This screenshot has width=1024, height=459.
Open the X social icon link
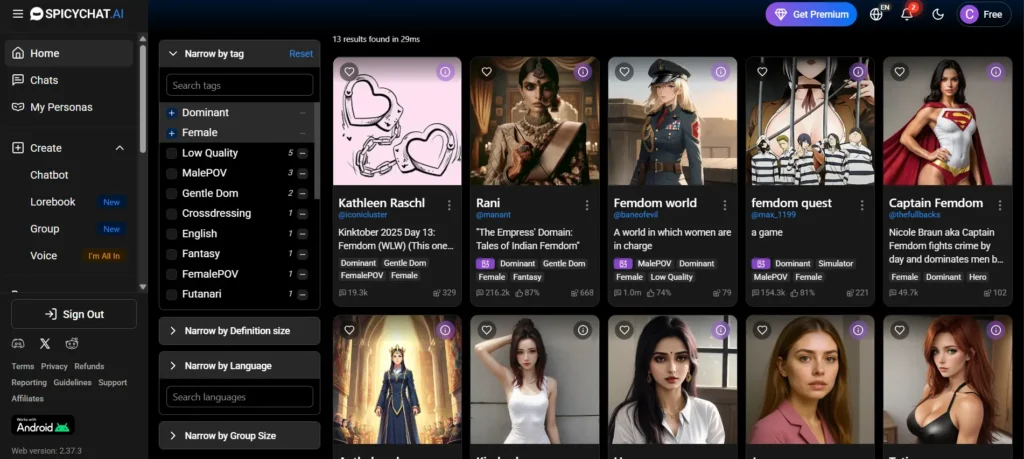pyautogui.click(x=44, y=343)
